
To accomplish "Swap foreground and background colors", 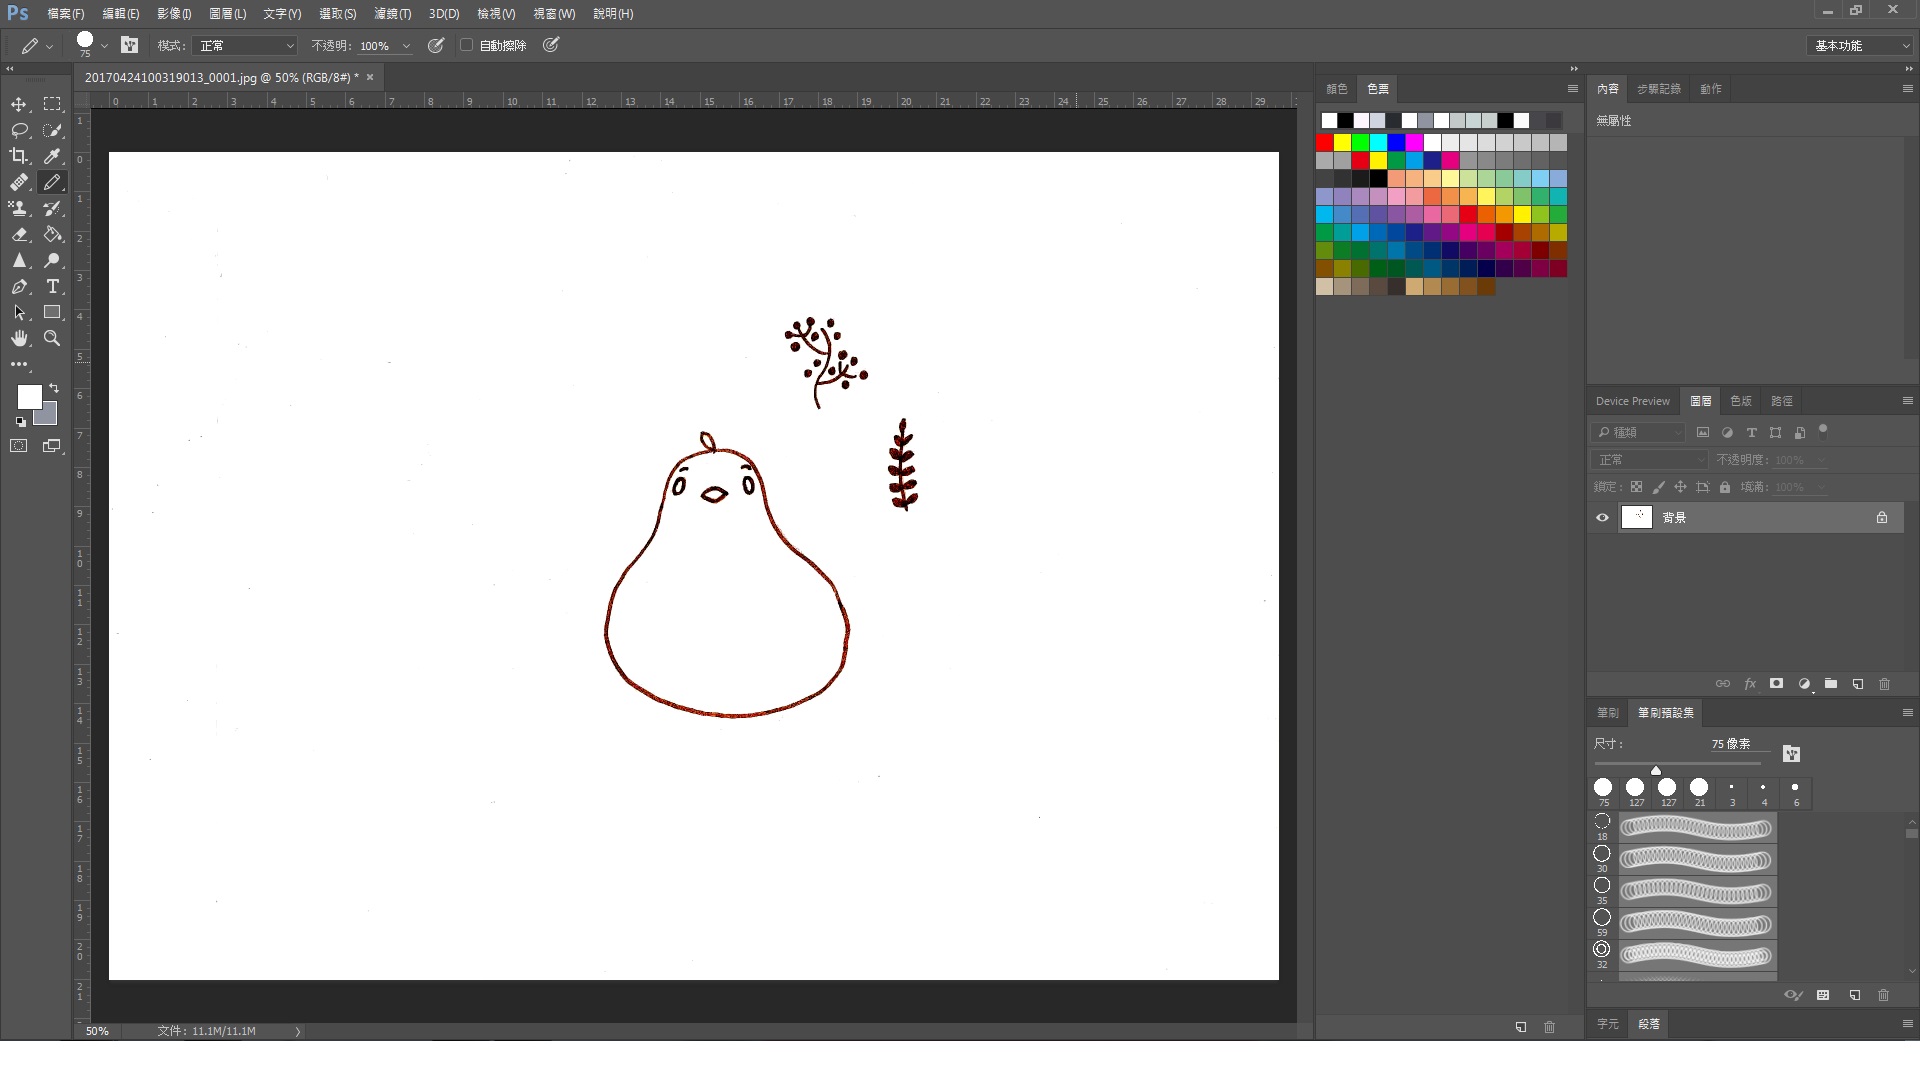I will click(54, 388).
